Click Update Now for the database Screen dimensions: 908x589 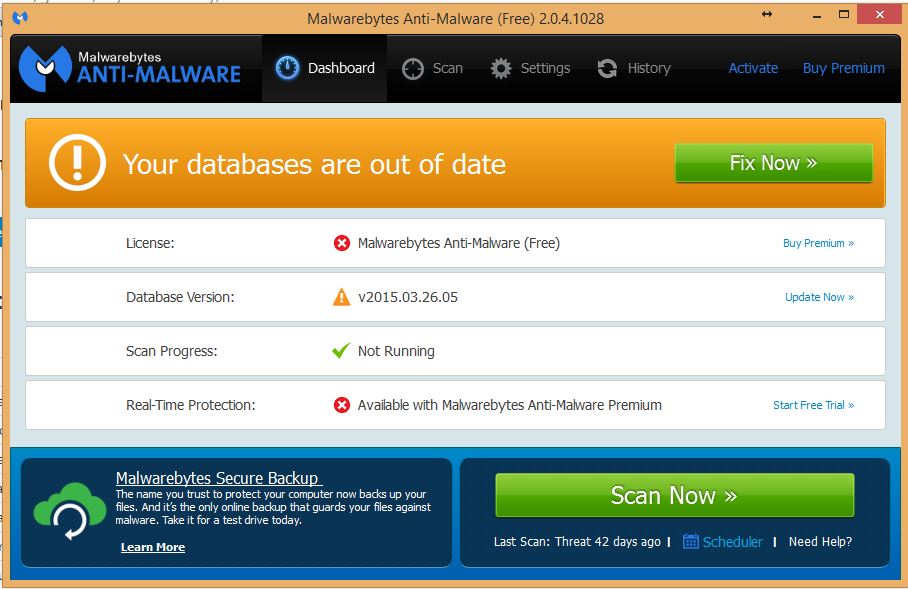point(819,297)
